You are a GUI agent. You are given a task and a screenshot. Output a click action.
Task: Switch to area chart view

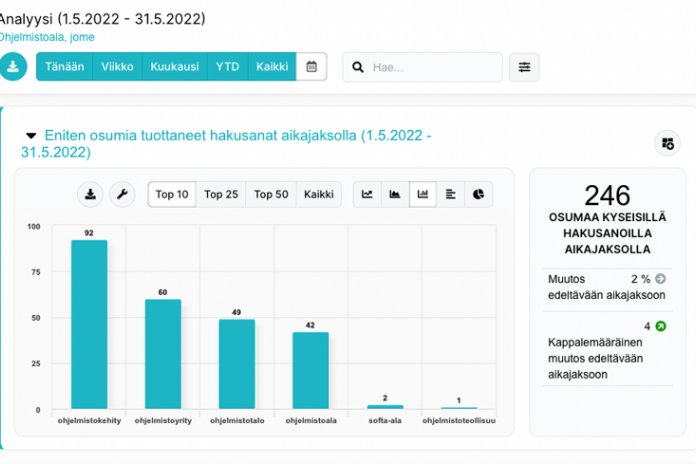click(x=395, y=194)
